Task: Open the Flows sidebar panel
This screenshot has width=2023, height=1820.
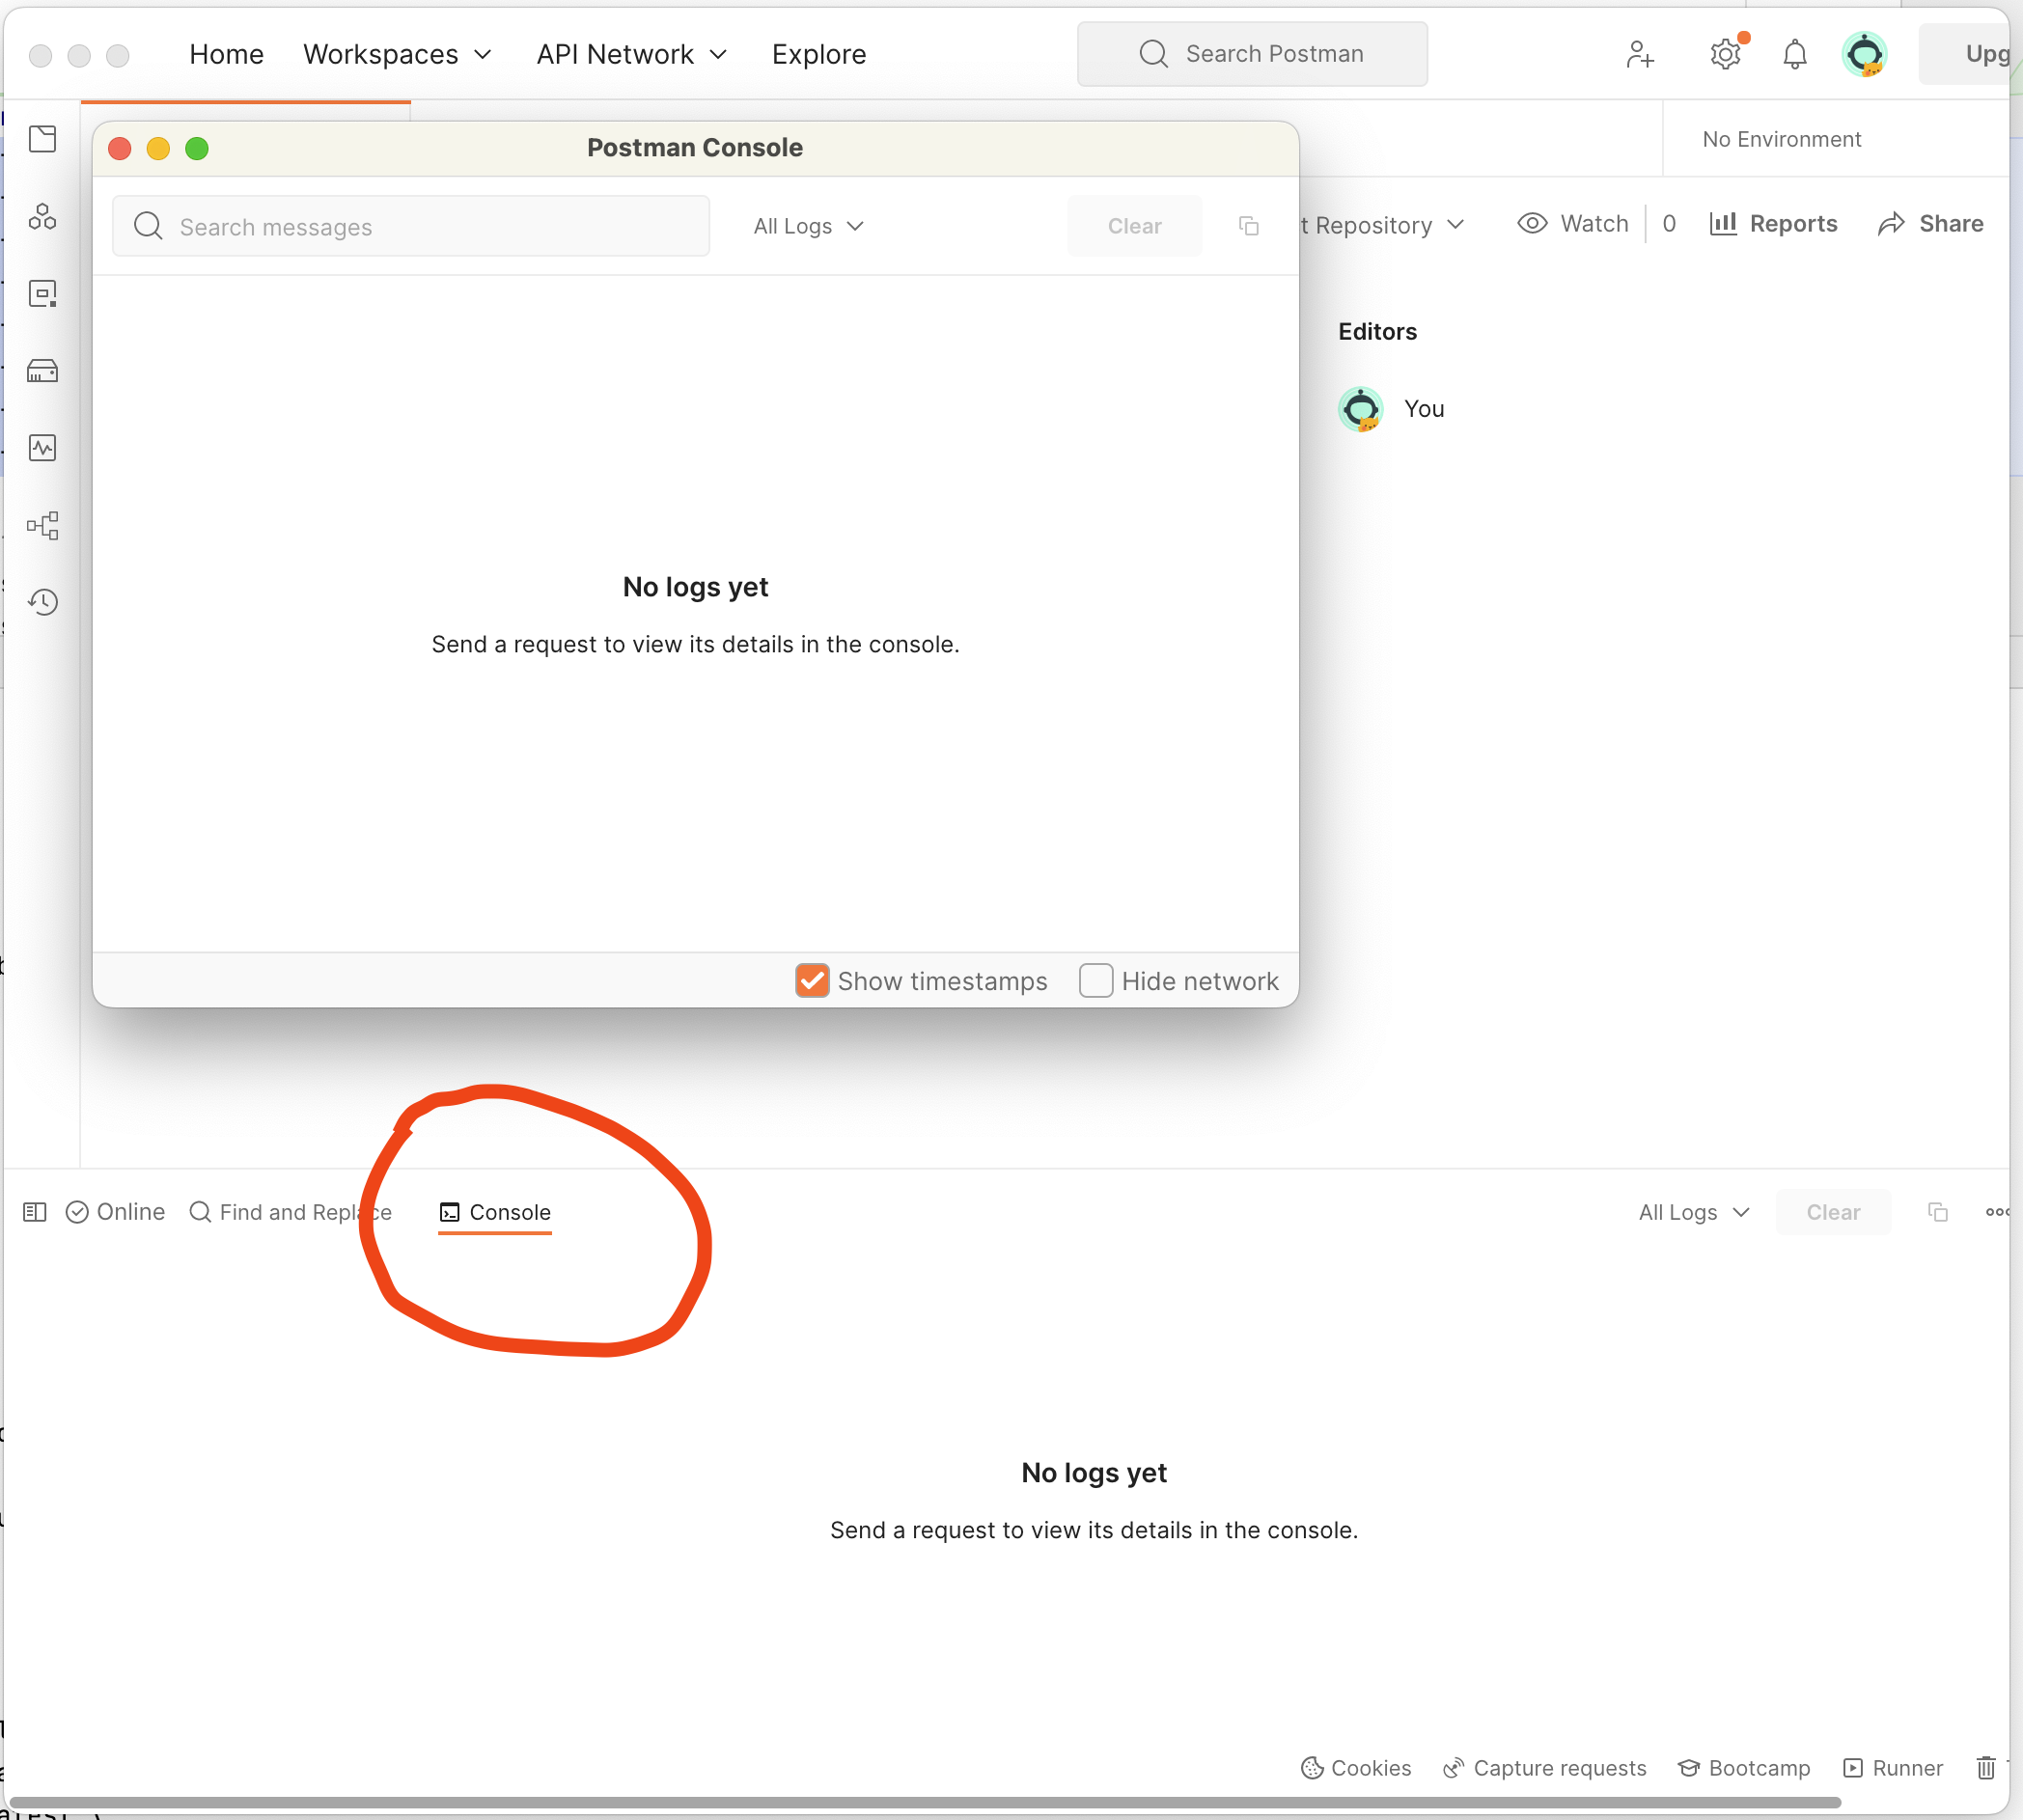Action: (43, 525)
